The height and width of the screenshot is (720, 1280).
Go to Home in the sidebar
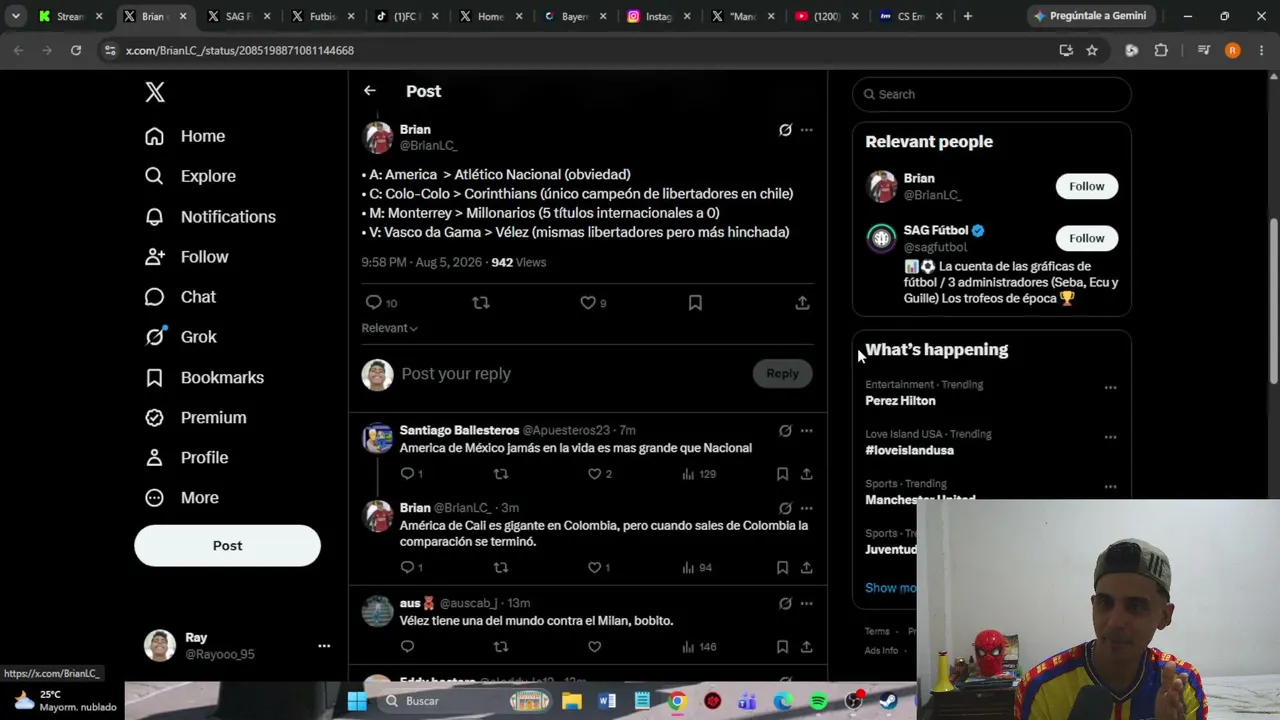(185, 136)
